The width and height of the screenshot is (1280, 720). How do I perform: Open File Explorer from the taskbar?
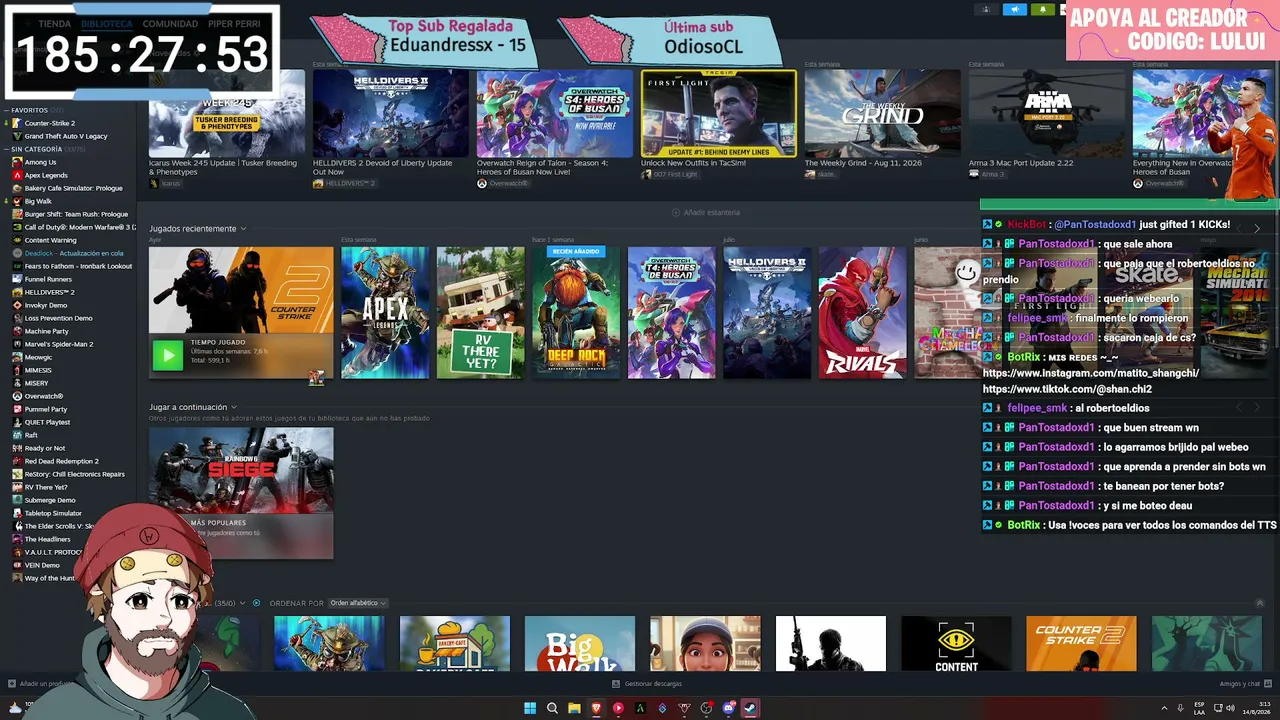(x=574, y=708)
